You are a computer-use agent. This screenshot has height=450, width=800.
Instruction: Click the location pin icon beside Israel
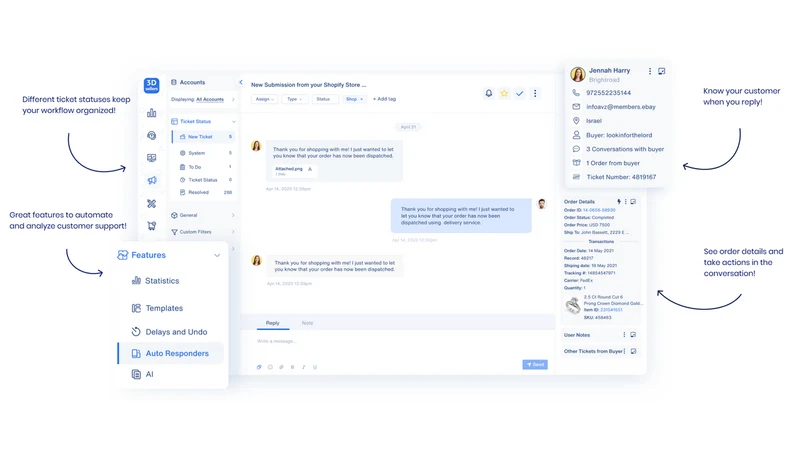click(x=576, y=121)
